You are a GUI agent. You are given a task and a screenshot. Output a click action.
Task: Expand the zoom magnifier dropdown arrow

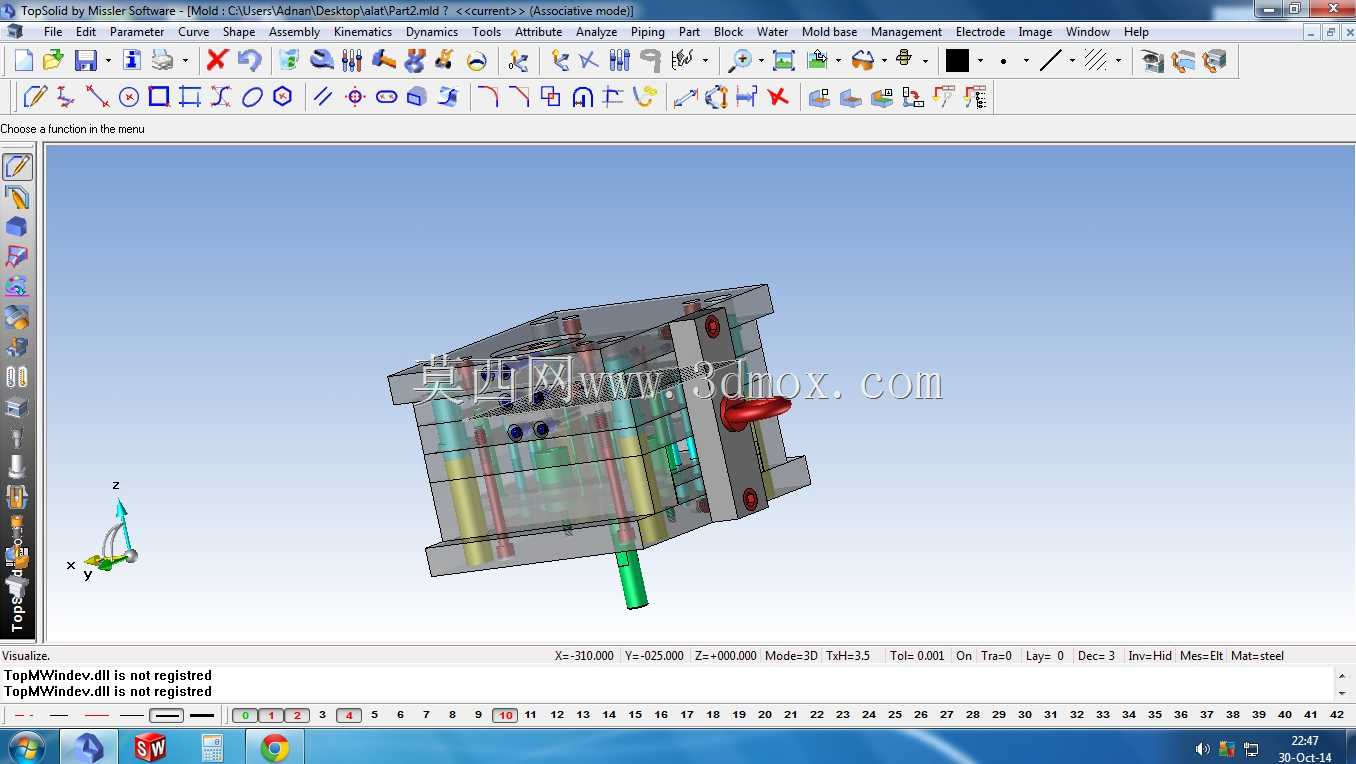[x=761, y=60]
